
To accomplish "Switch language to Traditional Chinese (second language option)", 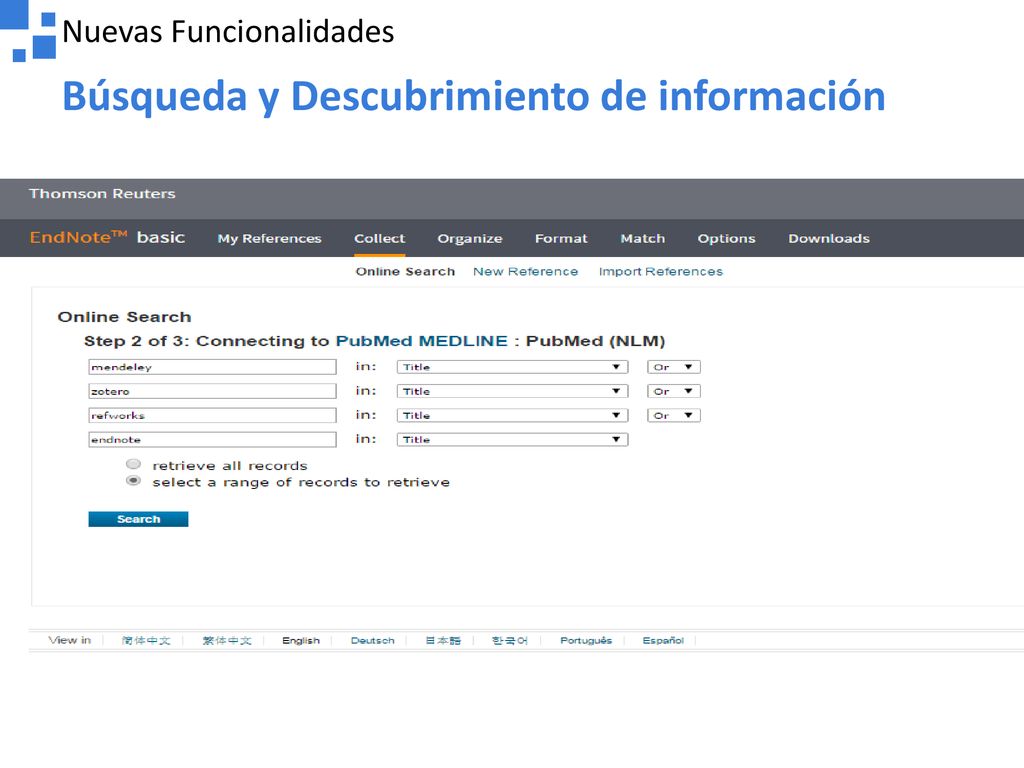I will tap(227, 641).
